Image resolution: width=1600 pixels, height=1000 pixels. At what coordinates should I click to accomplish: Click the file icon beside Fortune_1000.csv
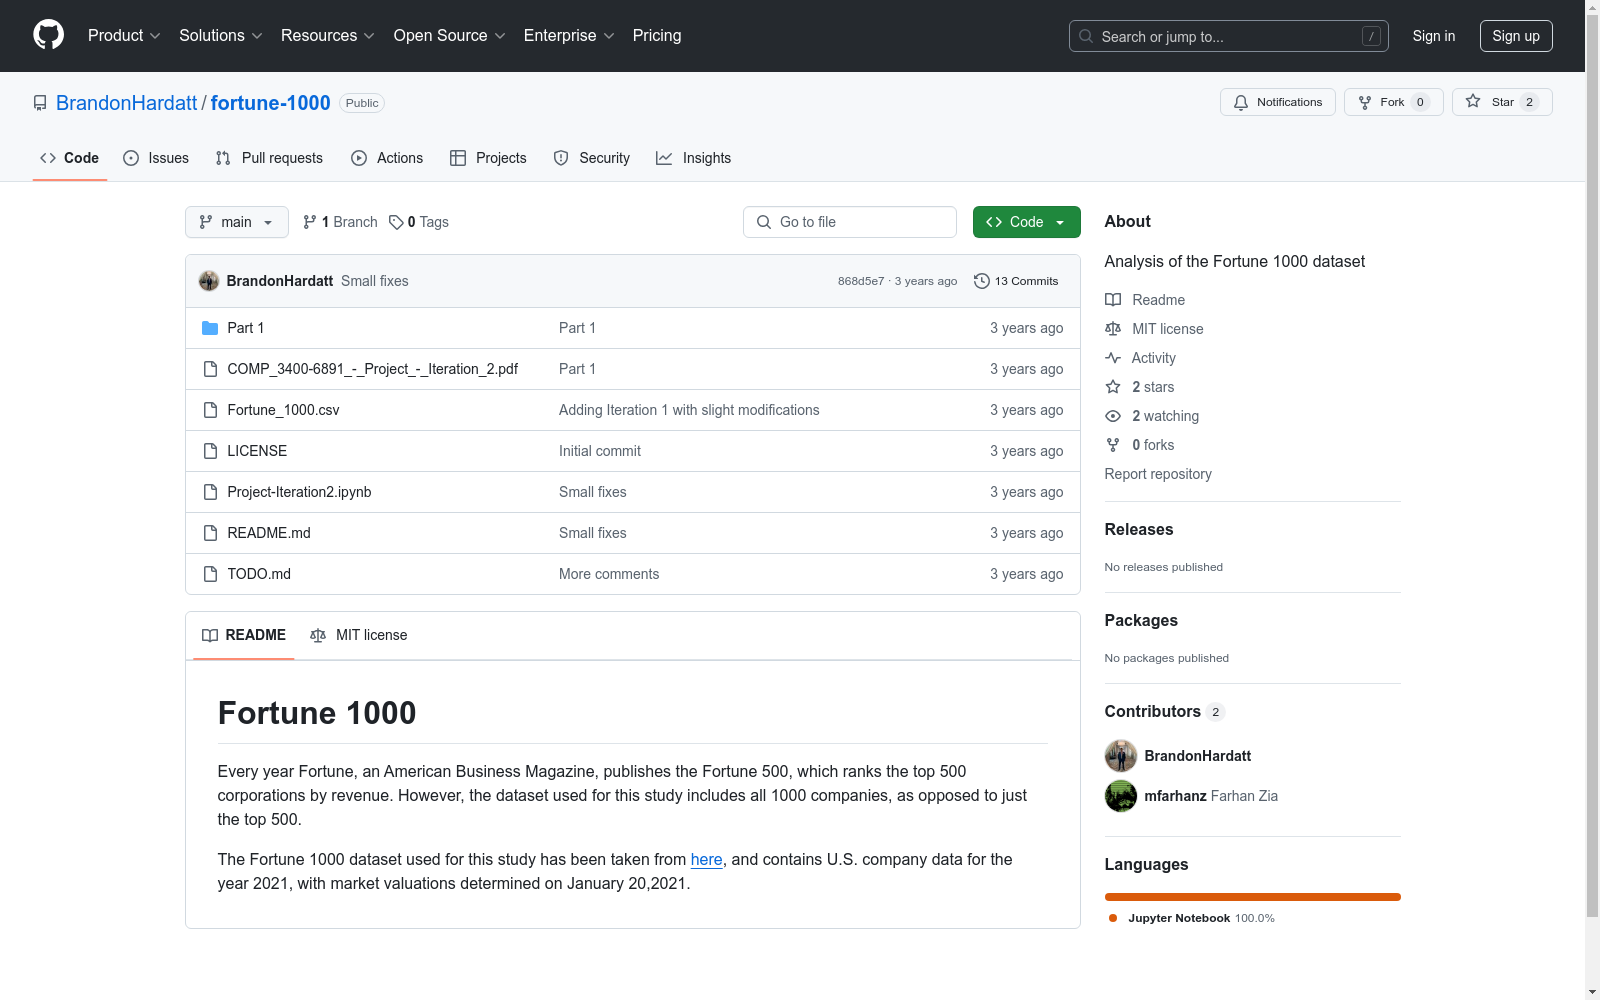210,410
